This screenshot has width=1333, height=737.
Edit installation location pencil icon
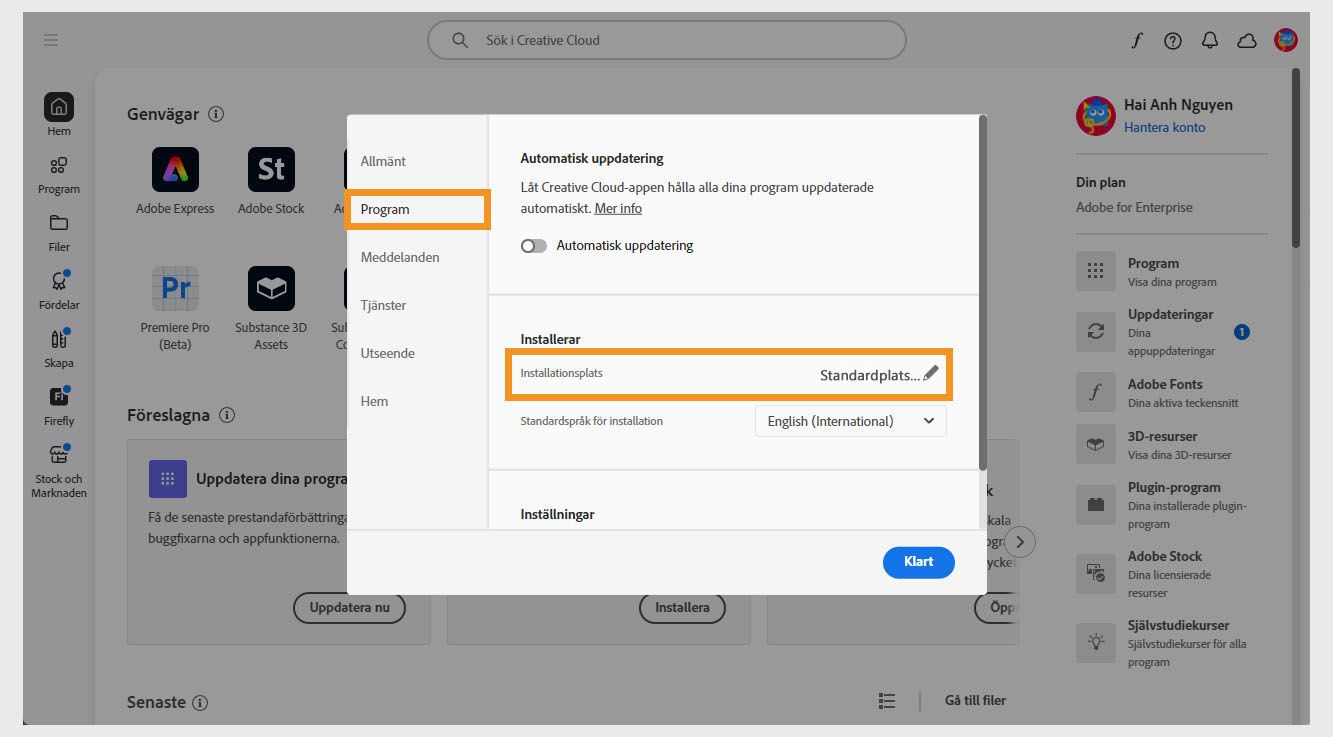click(931, 373)
